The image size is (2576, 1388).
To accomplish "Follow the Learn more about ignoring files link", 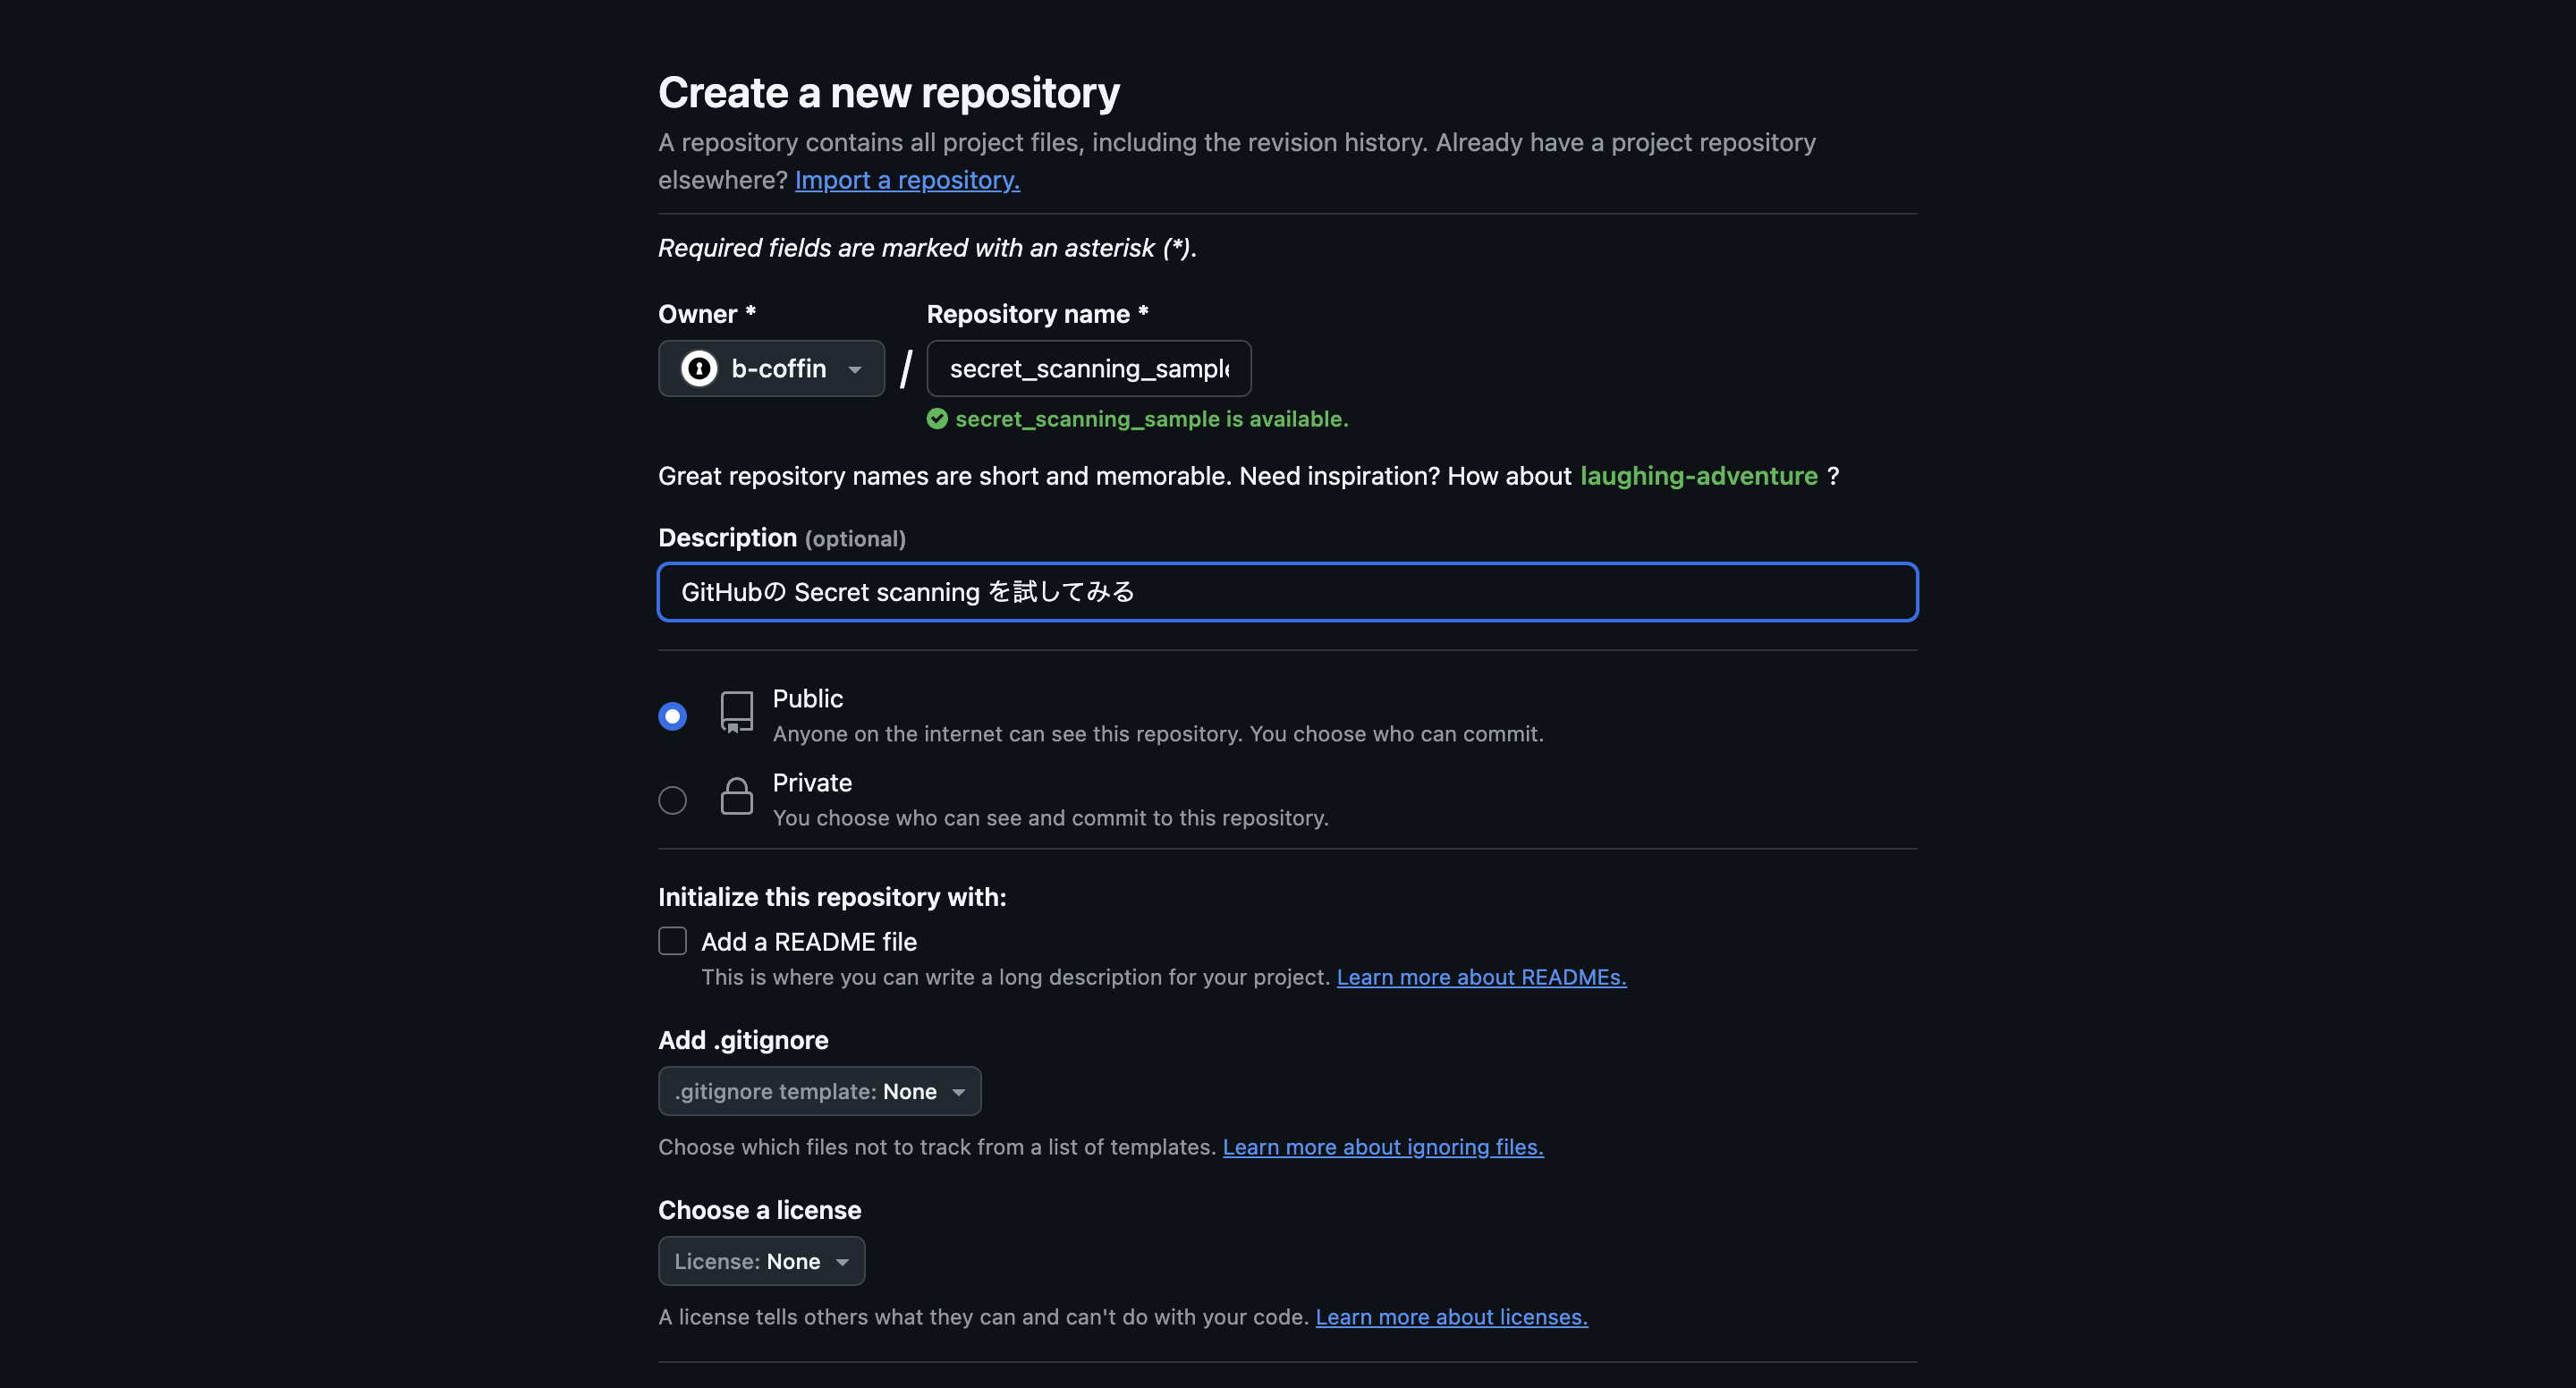I will tap(1382, 1147).
